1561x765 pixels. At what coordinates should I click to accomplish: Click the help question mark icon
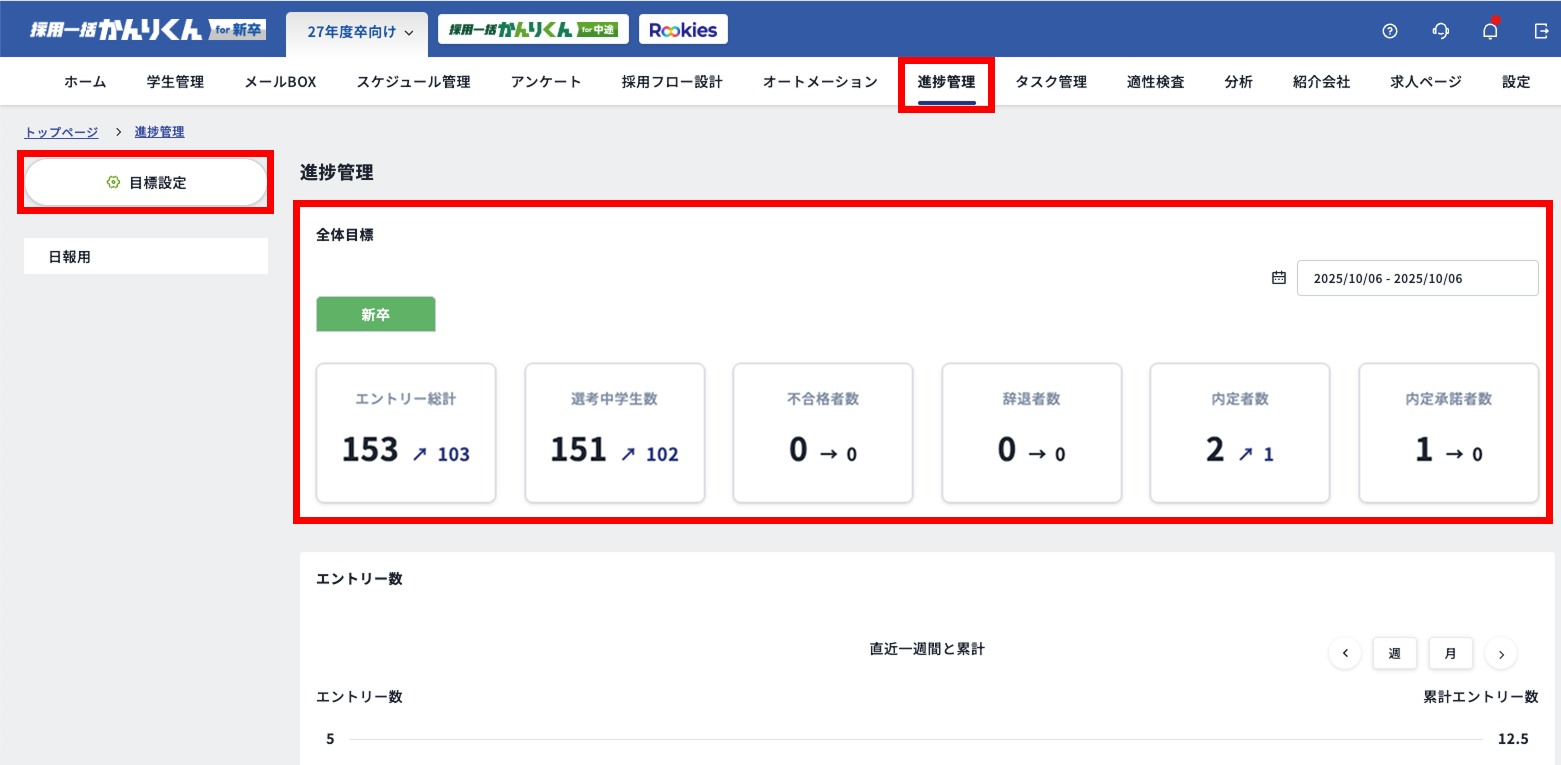pyautogui.click(x=1389, y=31)
